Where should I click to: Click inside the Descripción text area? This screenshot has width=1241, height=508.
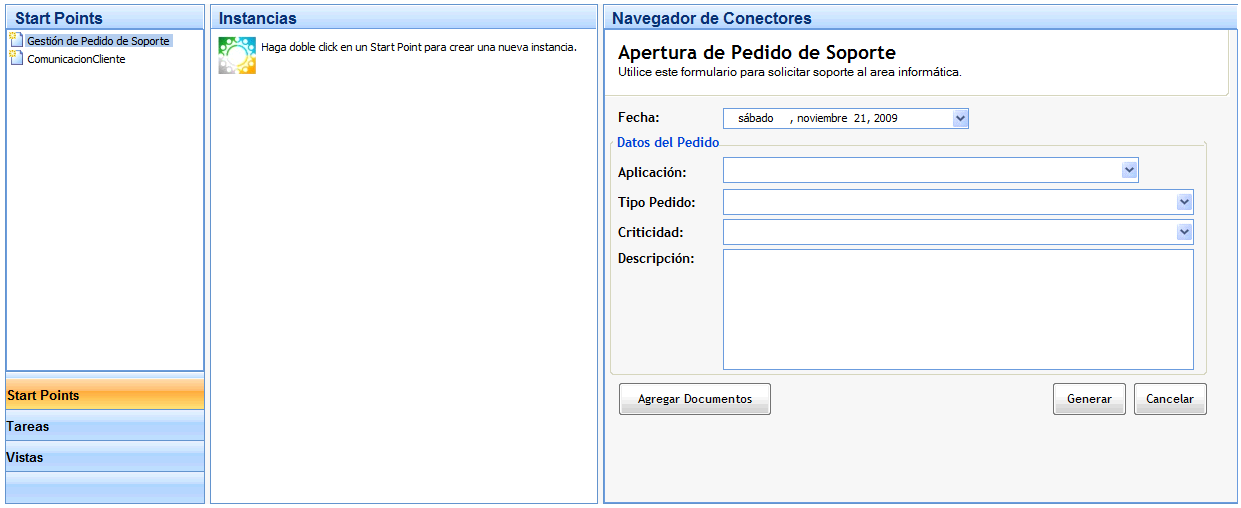coord(957,309)
